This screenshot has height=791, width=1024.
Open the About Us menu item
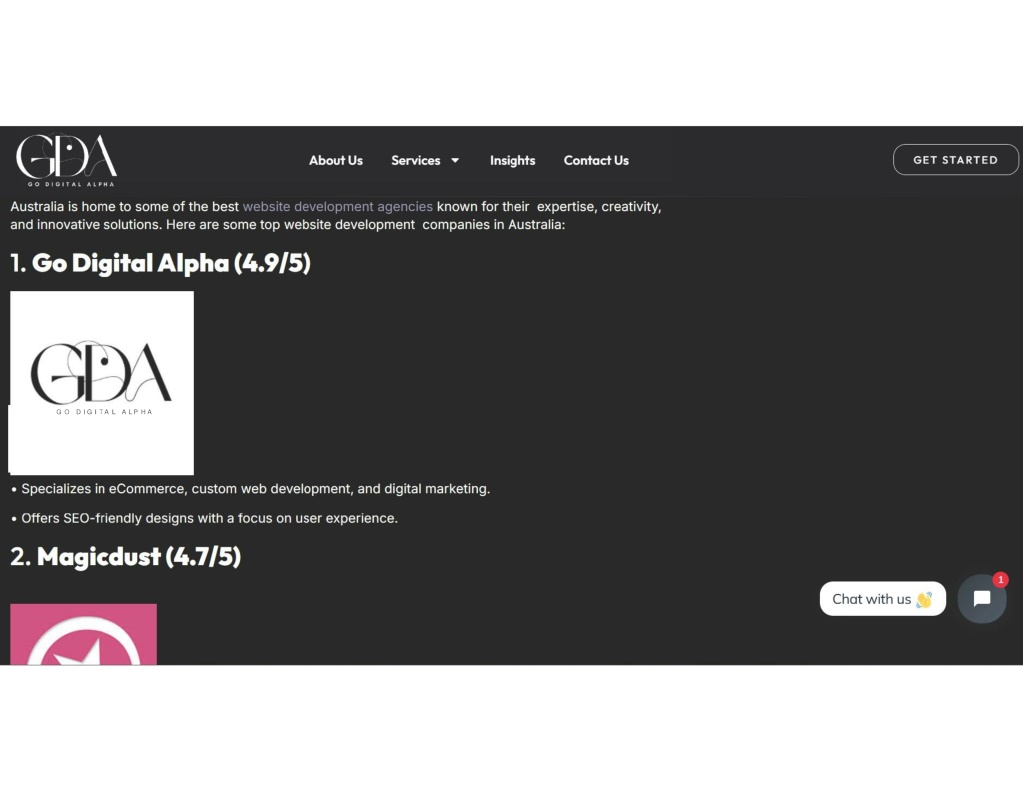(x=336, y=160)
